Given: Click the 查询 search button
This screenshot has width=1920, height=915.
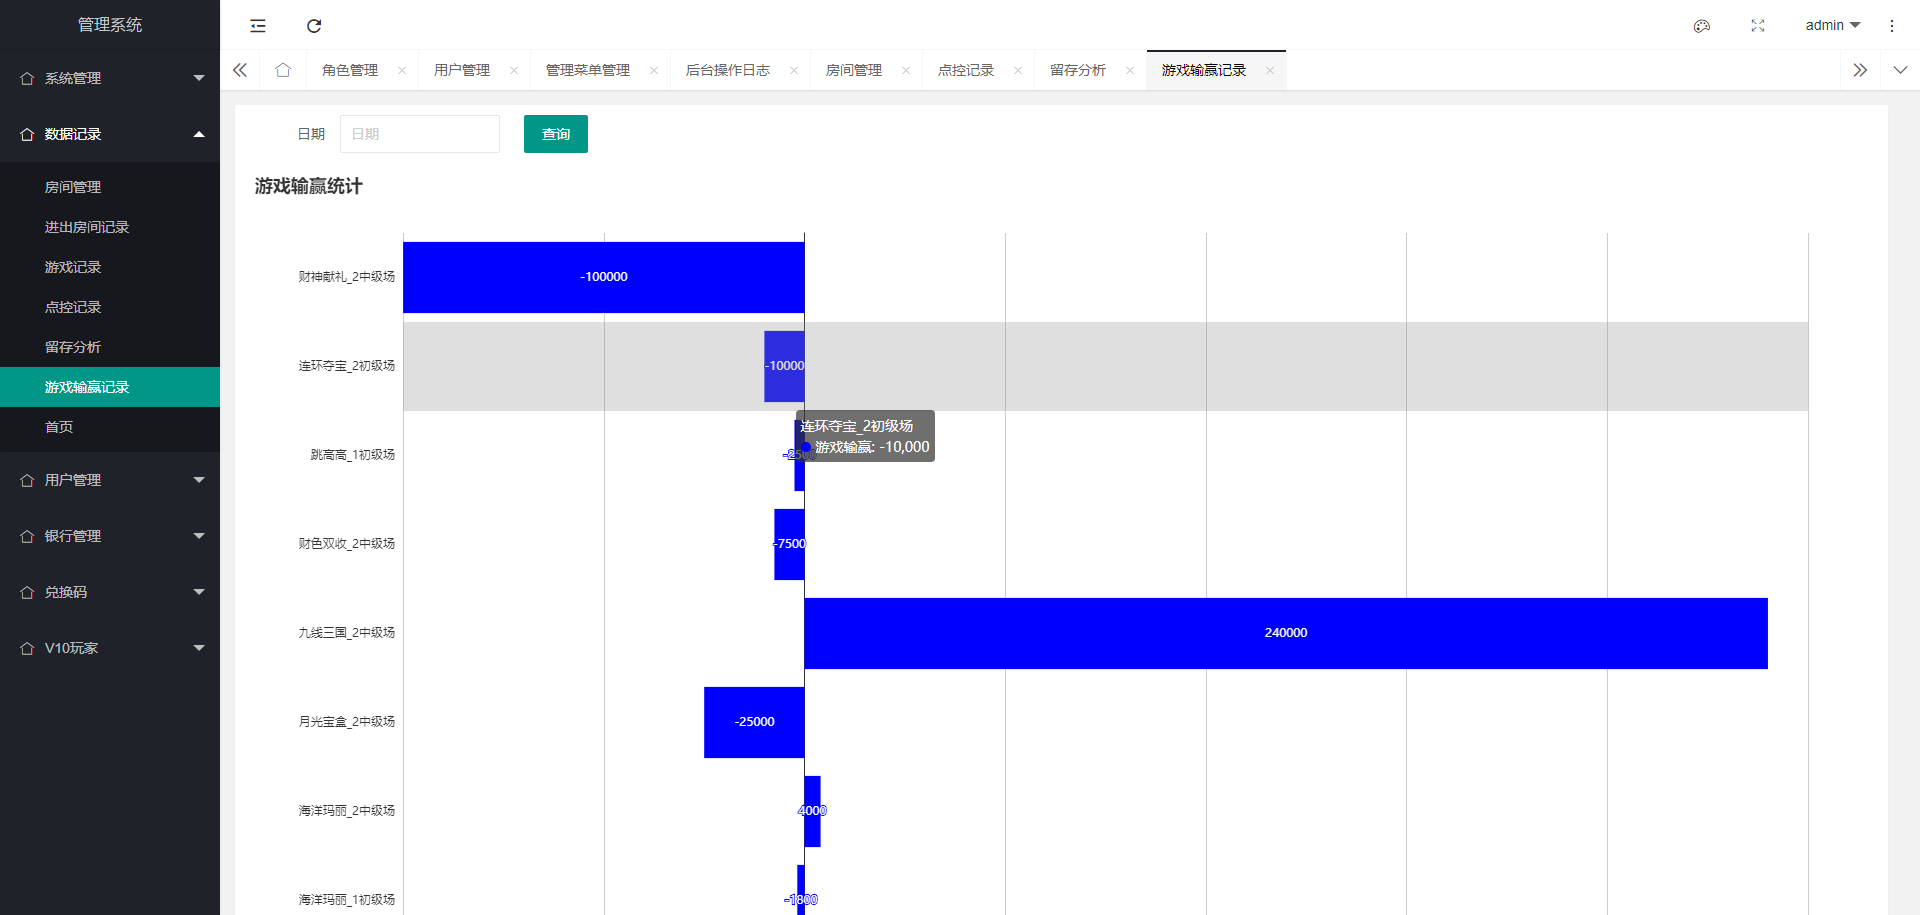Looking at the screenshot, I should click(x=555, y=133).
